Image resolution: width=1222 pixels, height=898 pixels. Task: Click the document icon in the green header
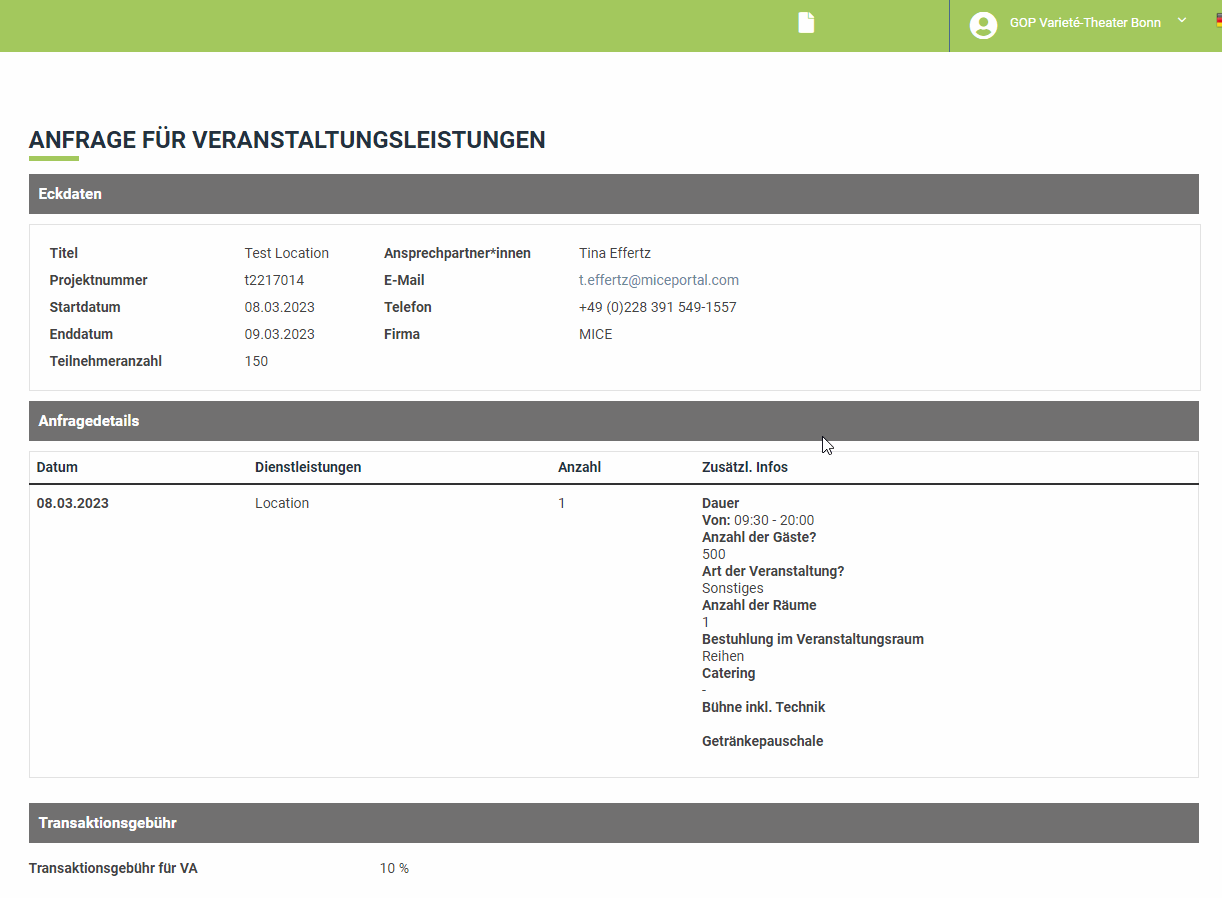(x=806, y=23)
